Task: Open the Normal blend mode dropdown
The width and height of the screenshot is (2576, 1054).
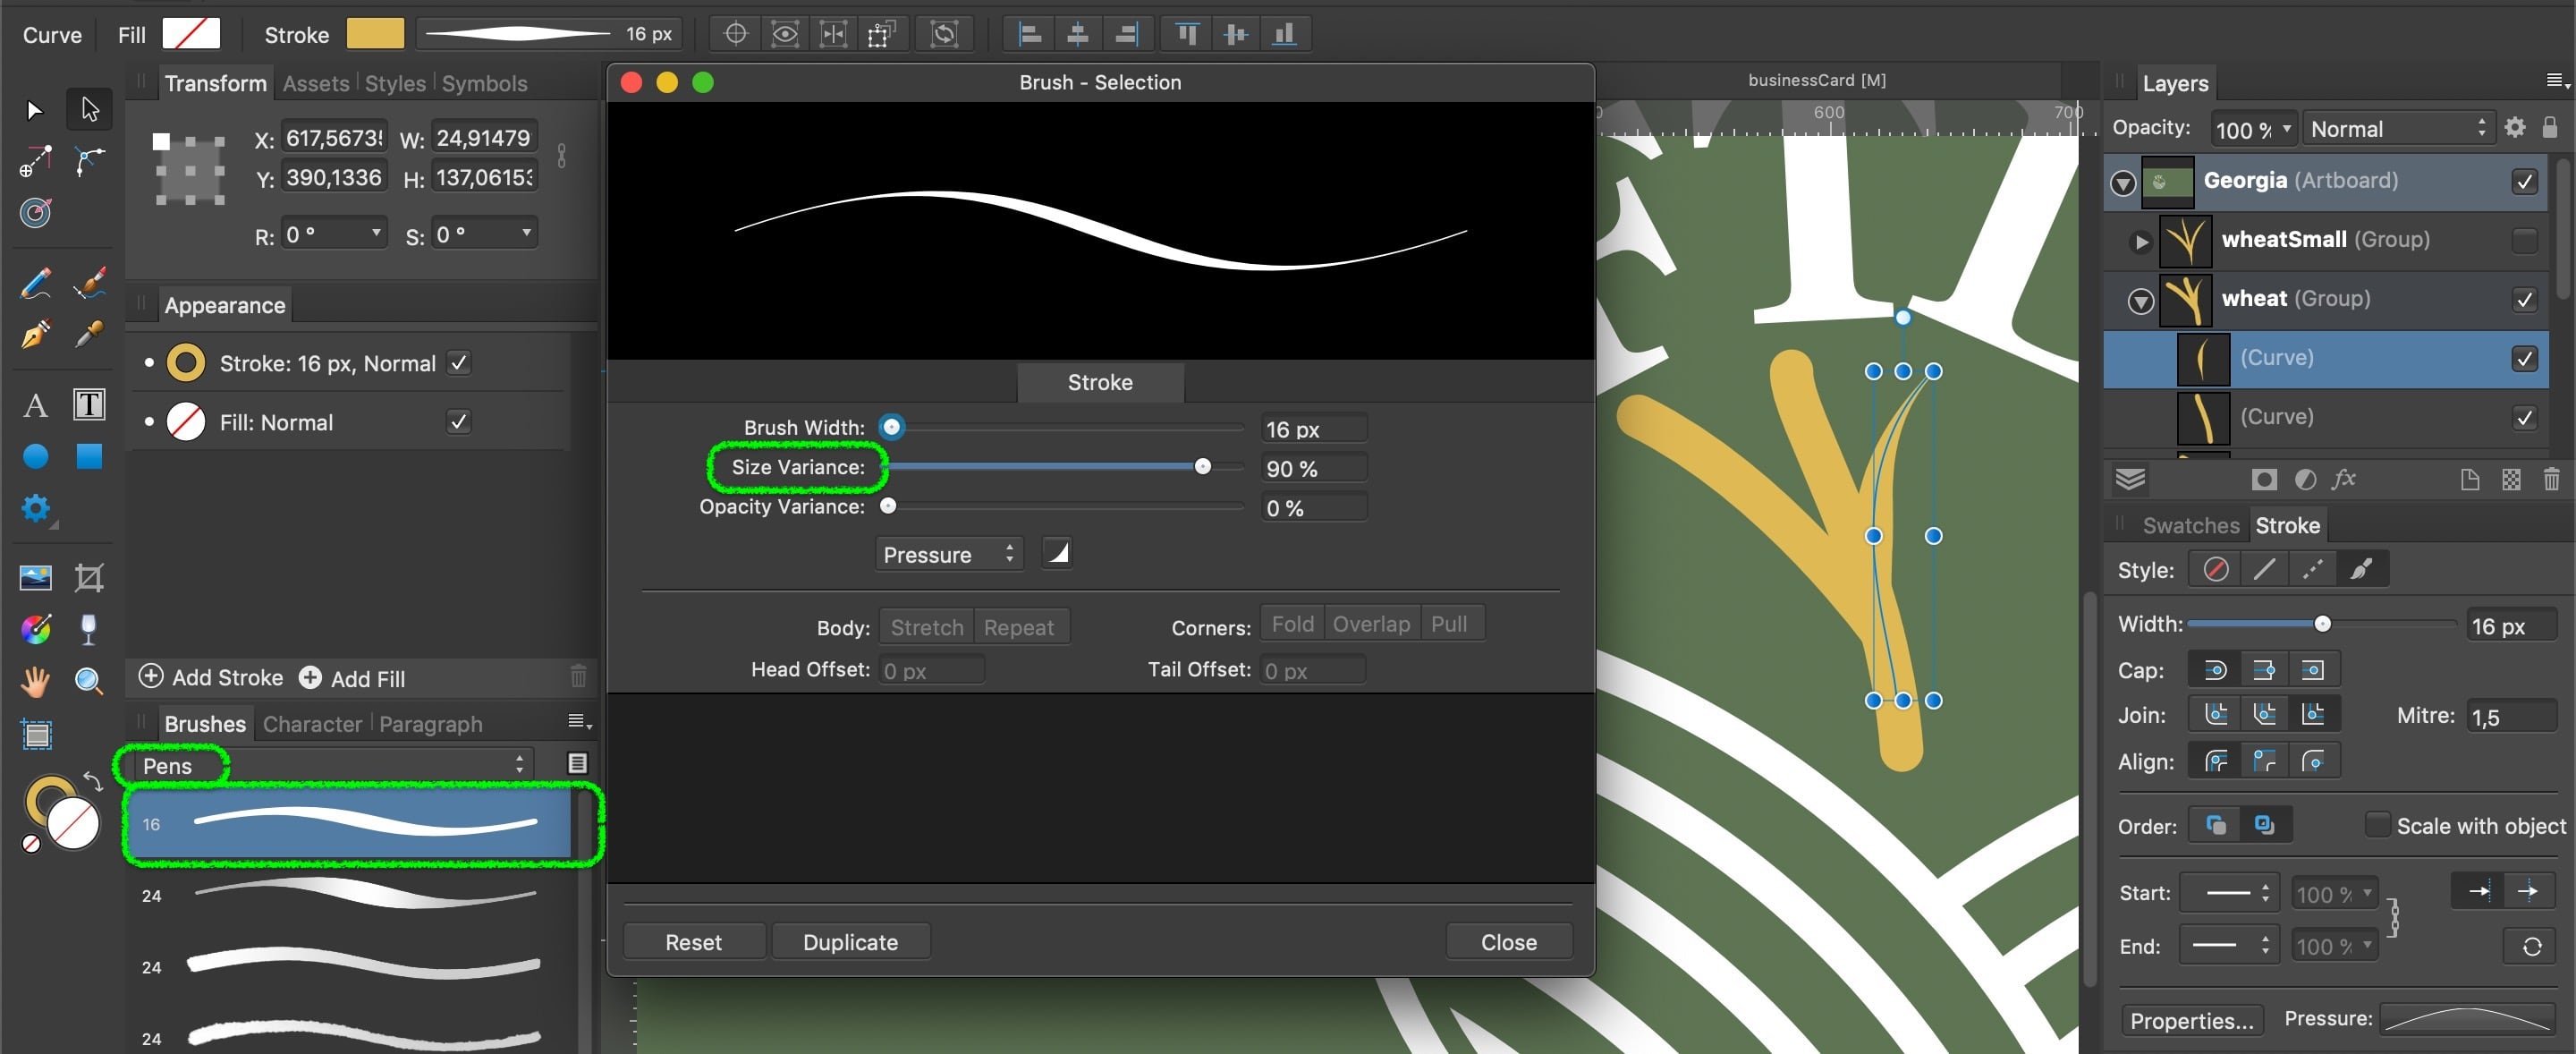Action: click(2398, 128)
